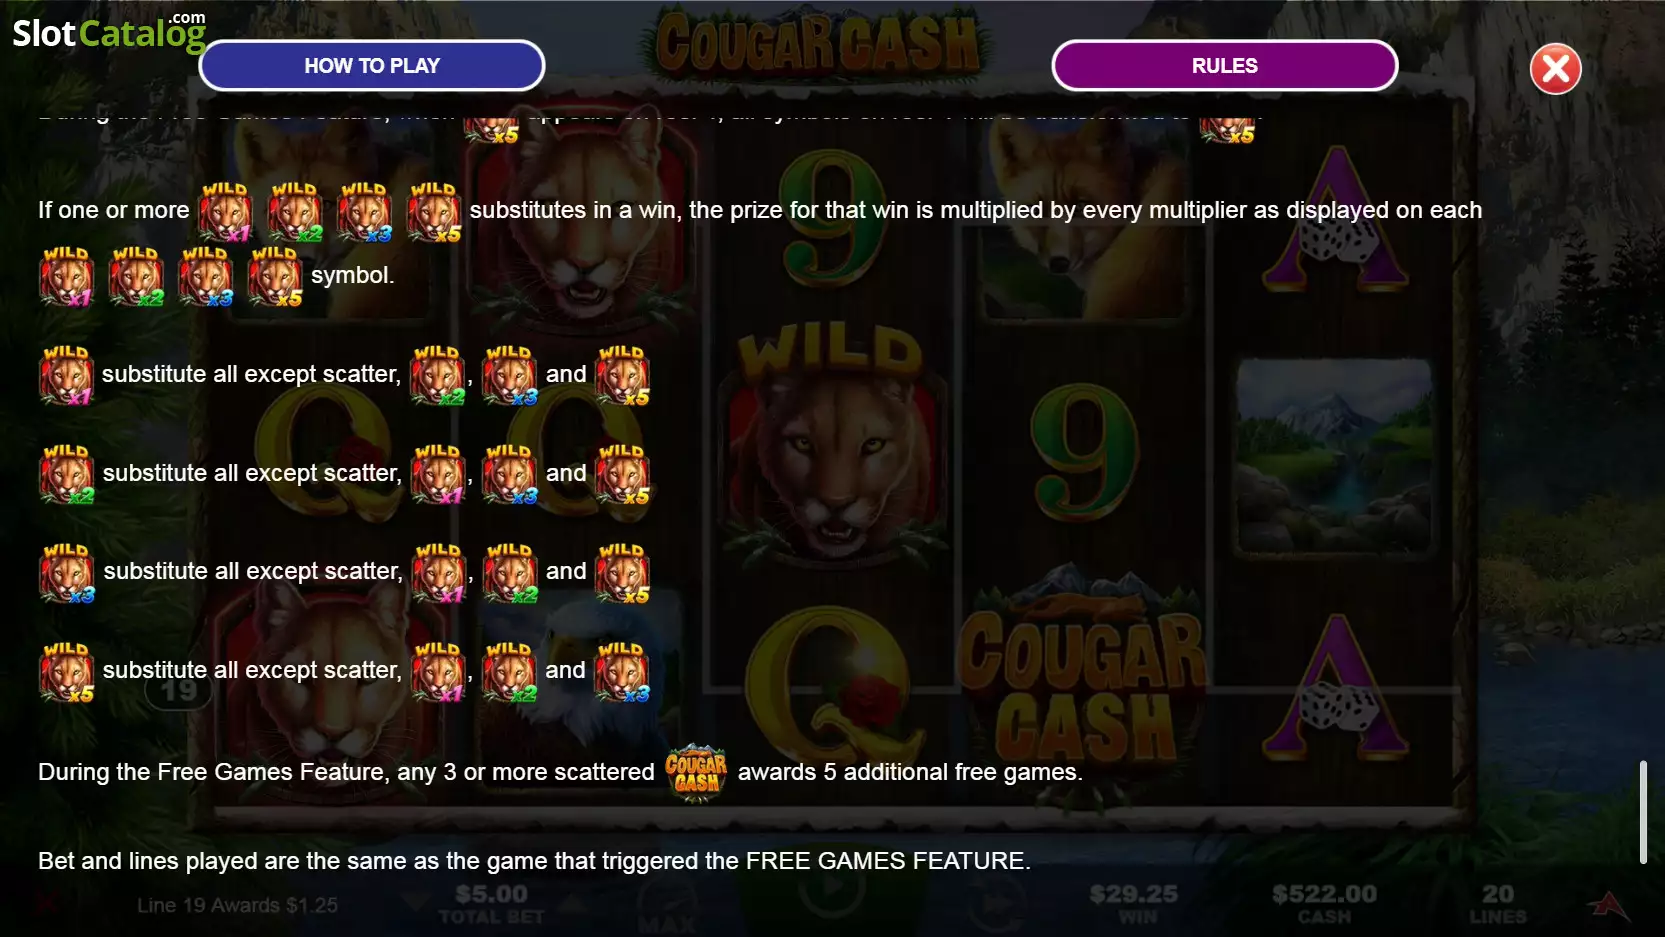Screen dimensions: 1665x937
Task: Click the Wild x2 icon starting second substitute row
Action: pyautogui.click(x=66, y=474)
